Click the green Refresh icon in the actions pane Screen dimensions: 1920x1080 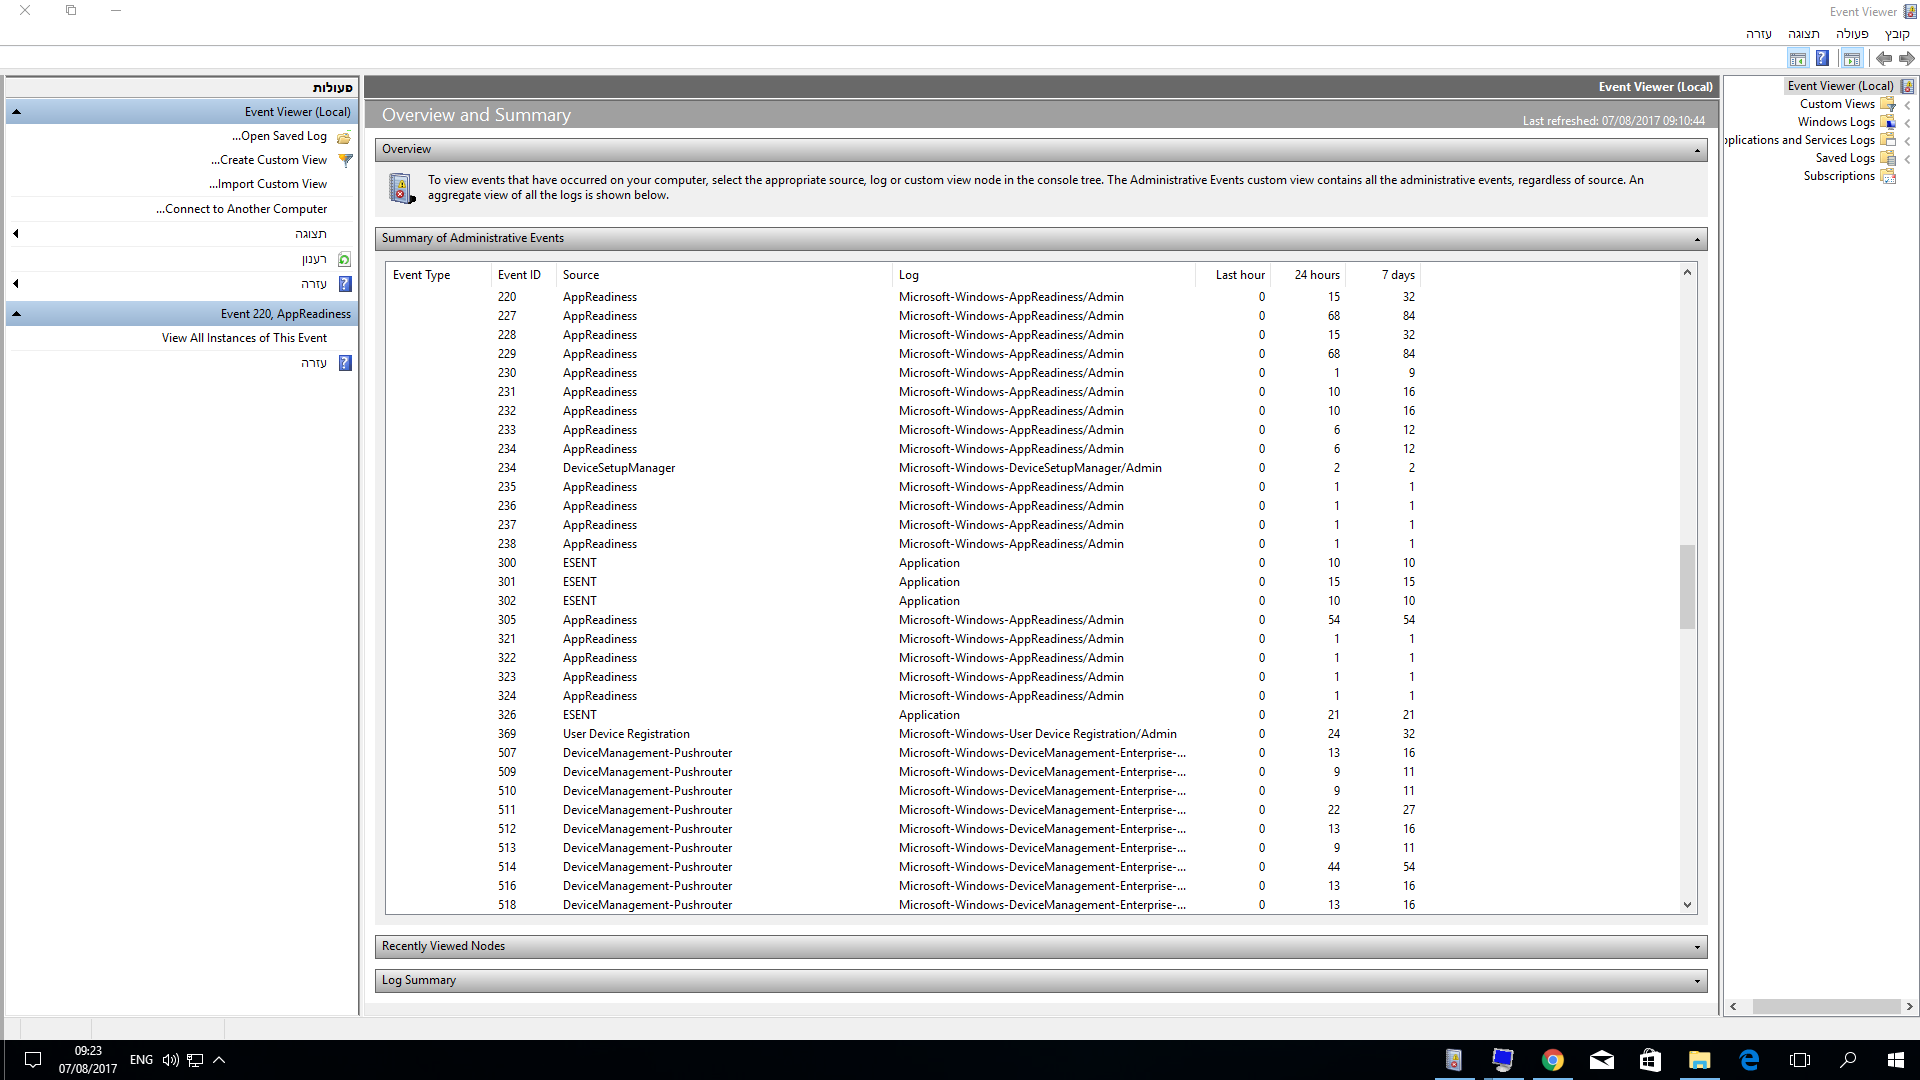coord(344,259)
